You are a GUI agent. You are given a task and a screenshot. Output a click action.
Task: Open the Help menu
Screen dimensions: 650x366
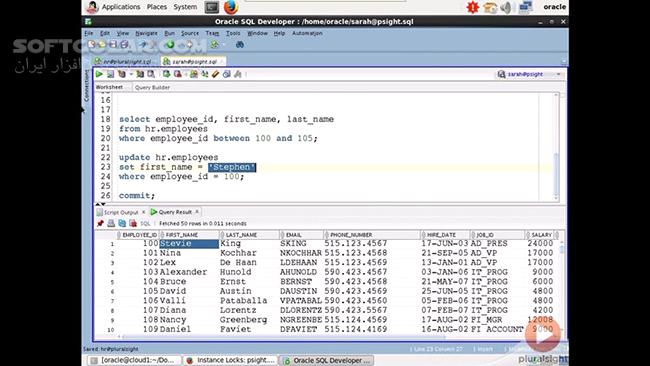tap(279, 33)
